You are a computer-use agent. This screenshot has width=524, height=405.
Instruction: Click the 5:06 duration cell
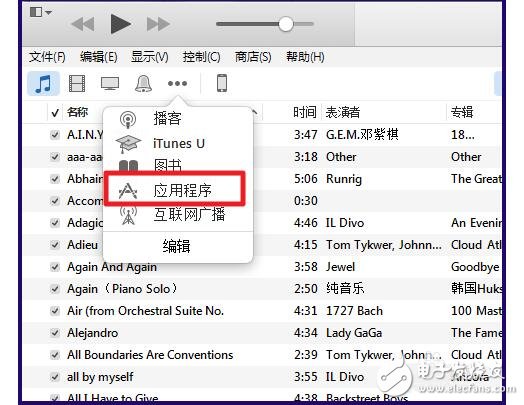[x=305, y=179]
